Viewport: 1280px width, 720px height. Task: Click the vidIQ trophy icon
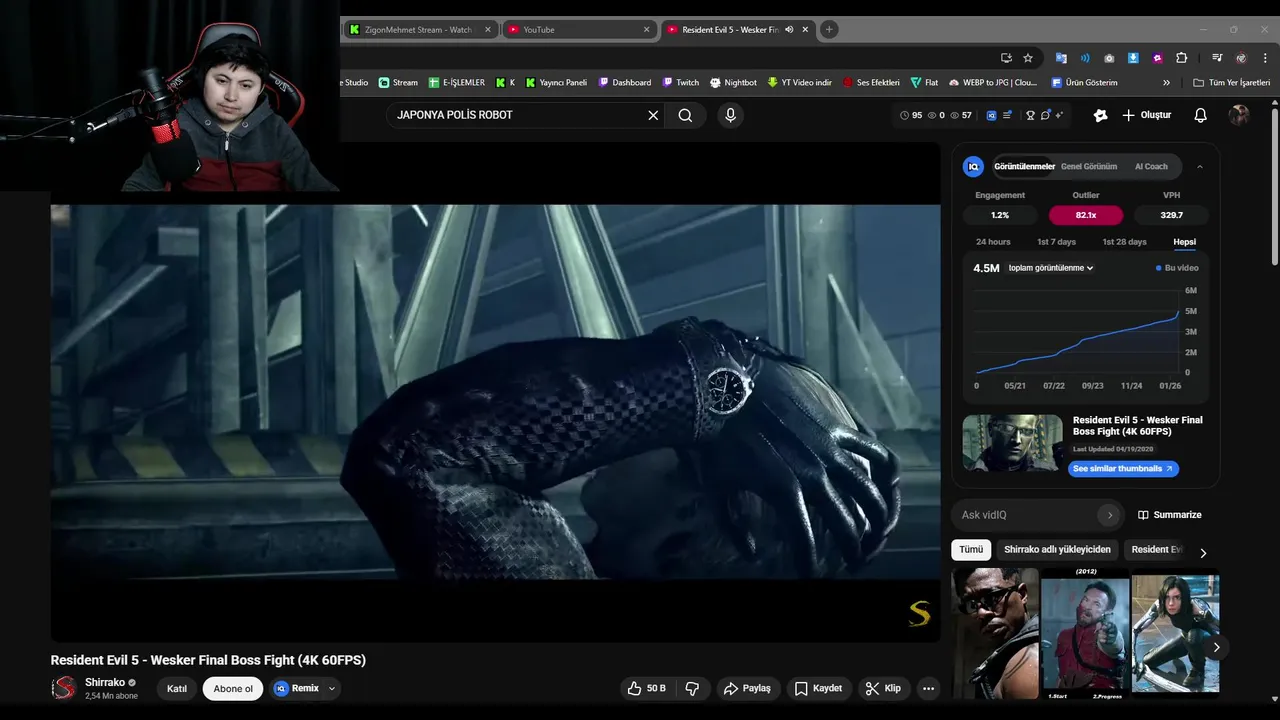(1030, 115)
